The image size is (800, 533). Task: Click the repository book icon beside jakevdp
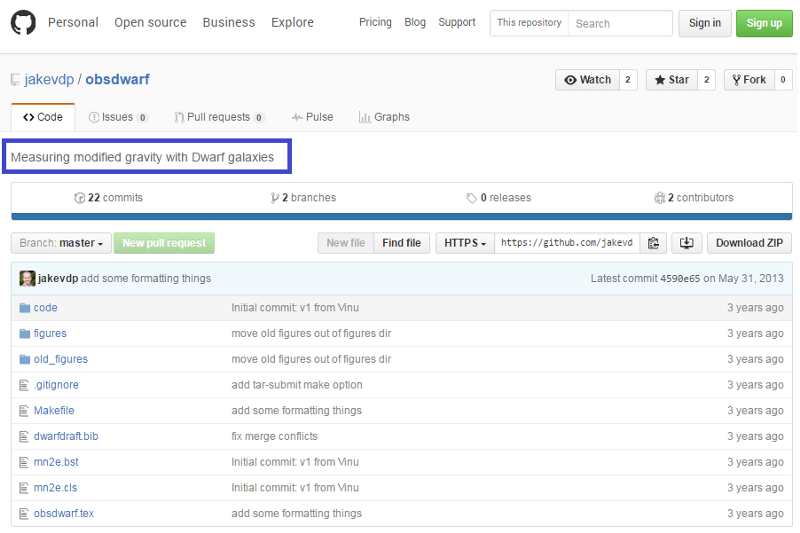[x=15, y=80]
